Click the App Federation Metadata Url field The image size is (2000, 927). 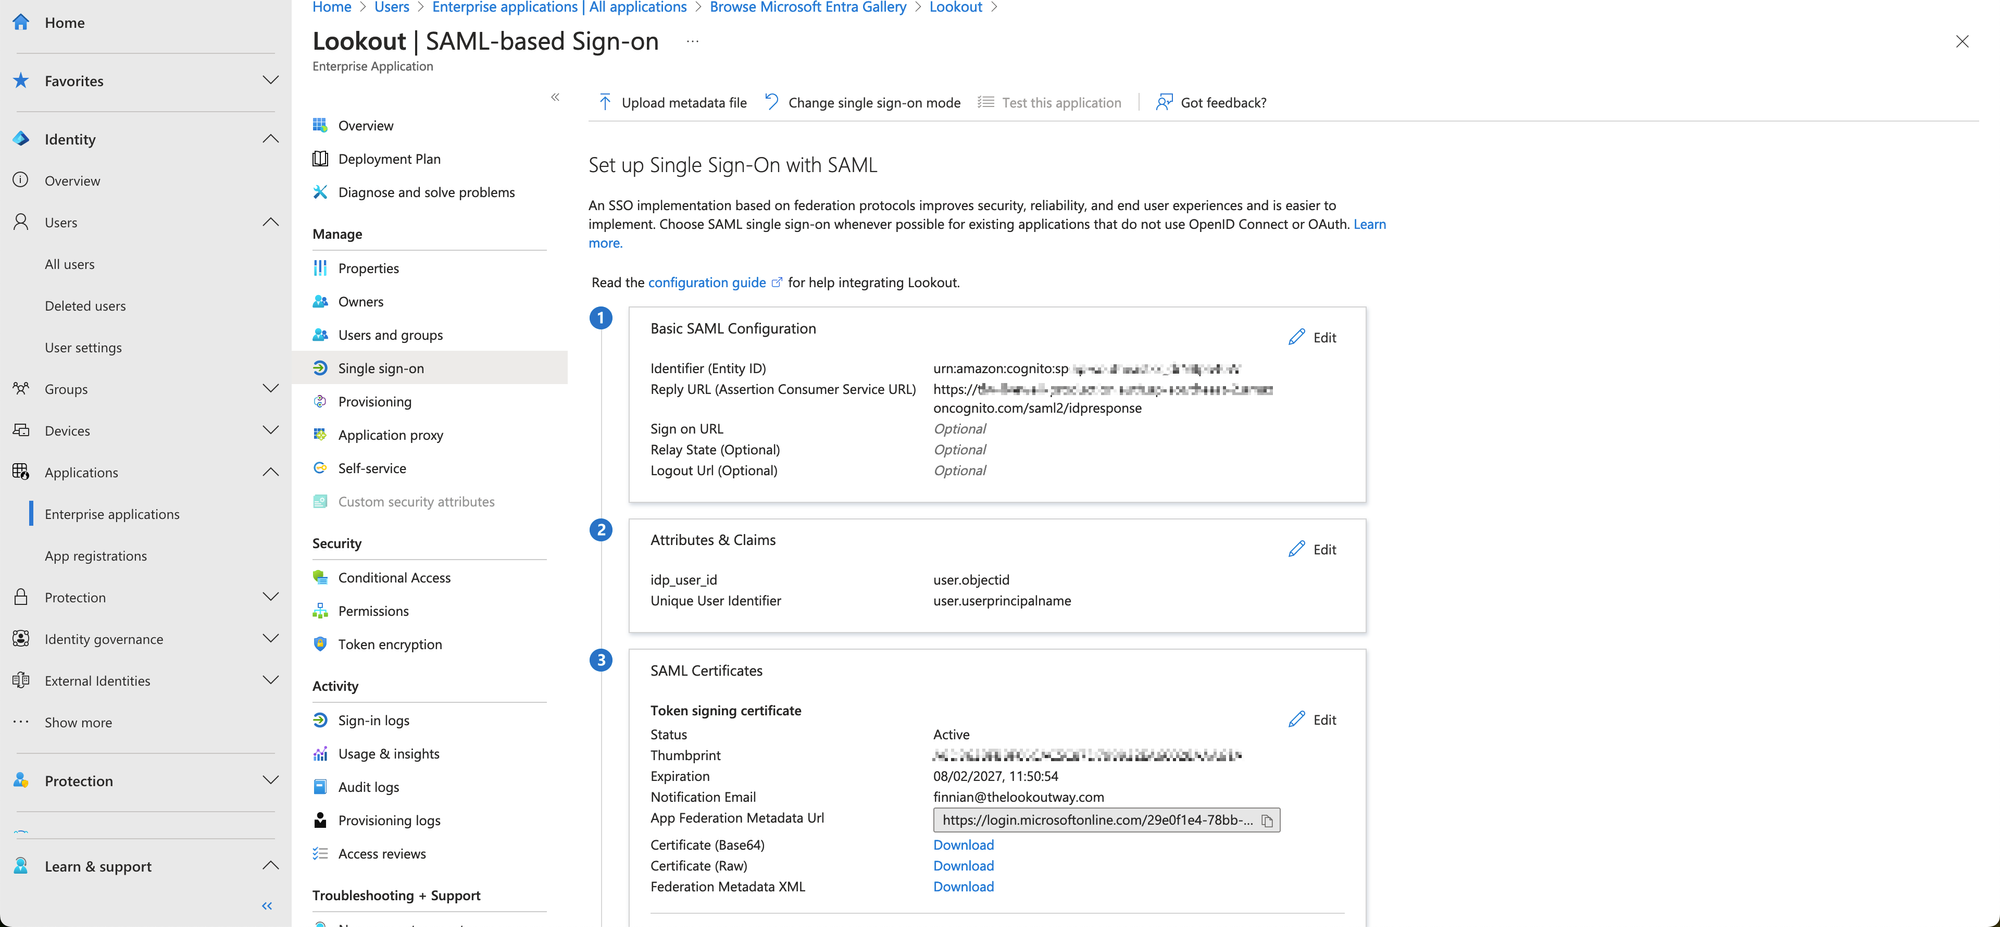[x=1096, y=821]
